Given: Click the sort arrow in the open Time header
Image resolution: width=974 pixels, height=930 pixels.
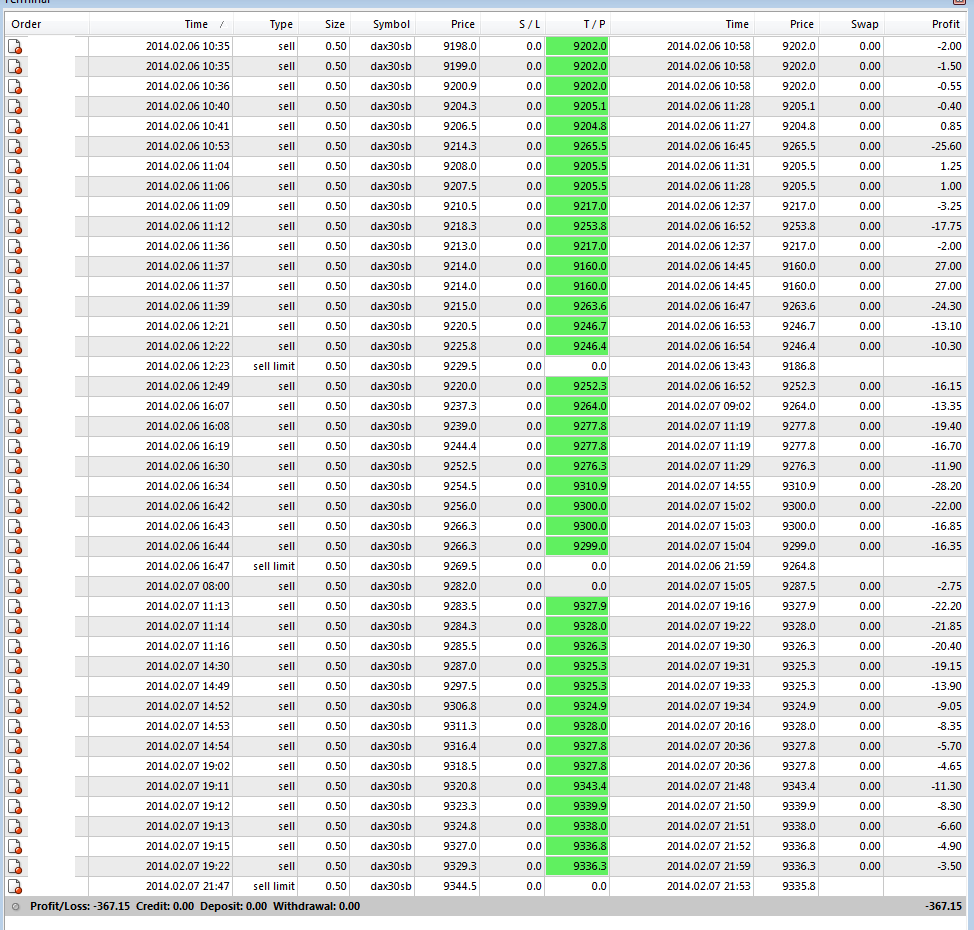Looking at the screenshot, I should [222, 24].
